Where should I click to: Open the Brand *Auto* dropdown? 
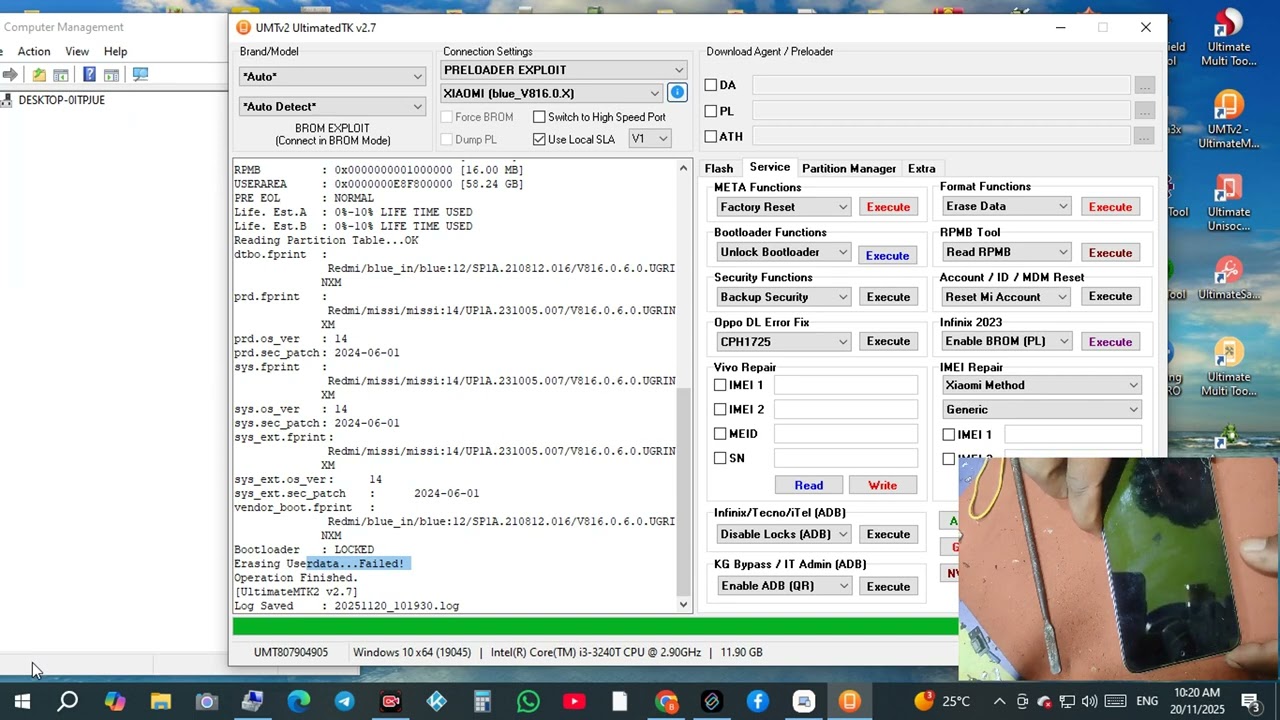[x=332, y=76]
